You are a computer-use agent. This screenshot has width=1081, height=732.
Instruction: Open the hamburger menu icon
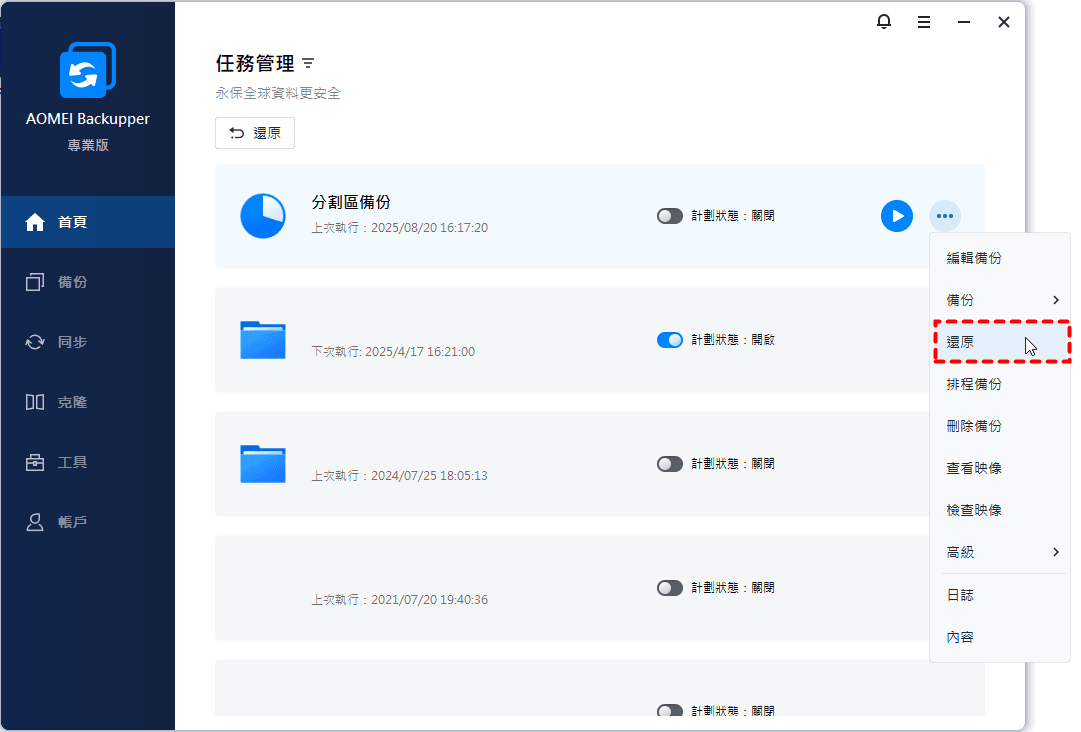coord(924,22)
